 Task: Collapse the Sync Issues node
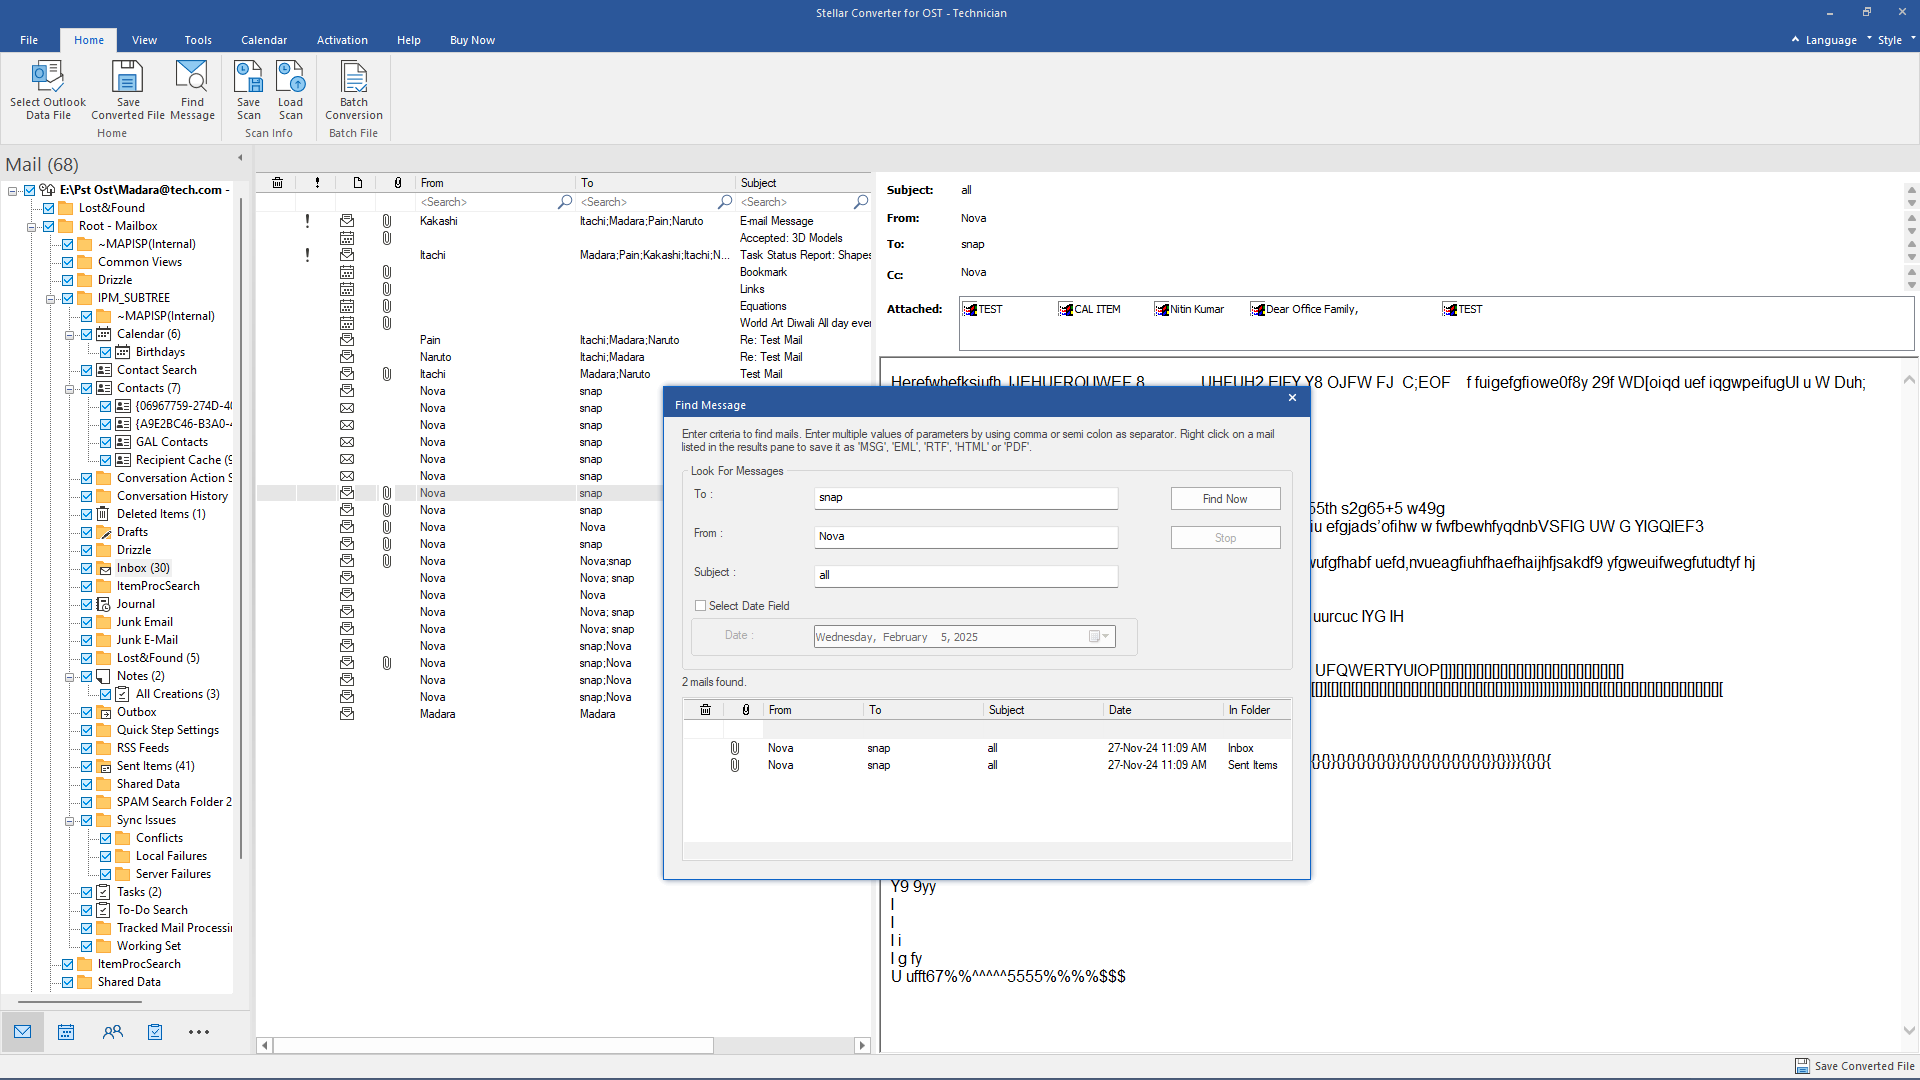coord(69,820)
